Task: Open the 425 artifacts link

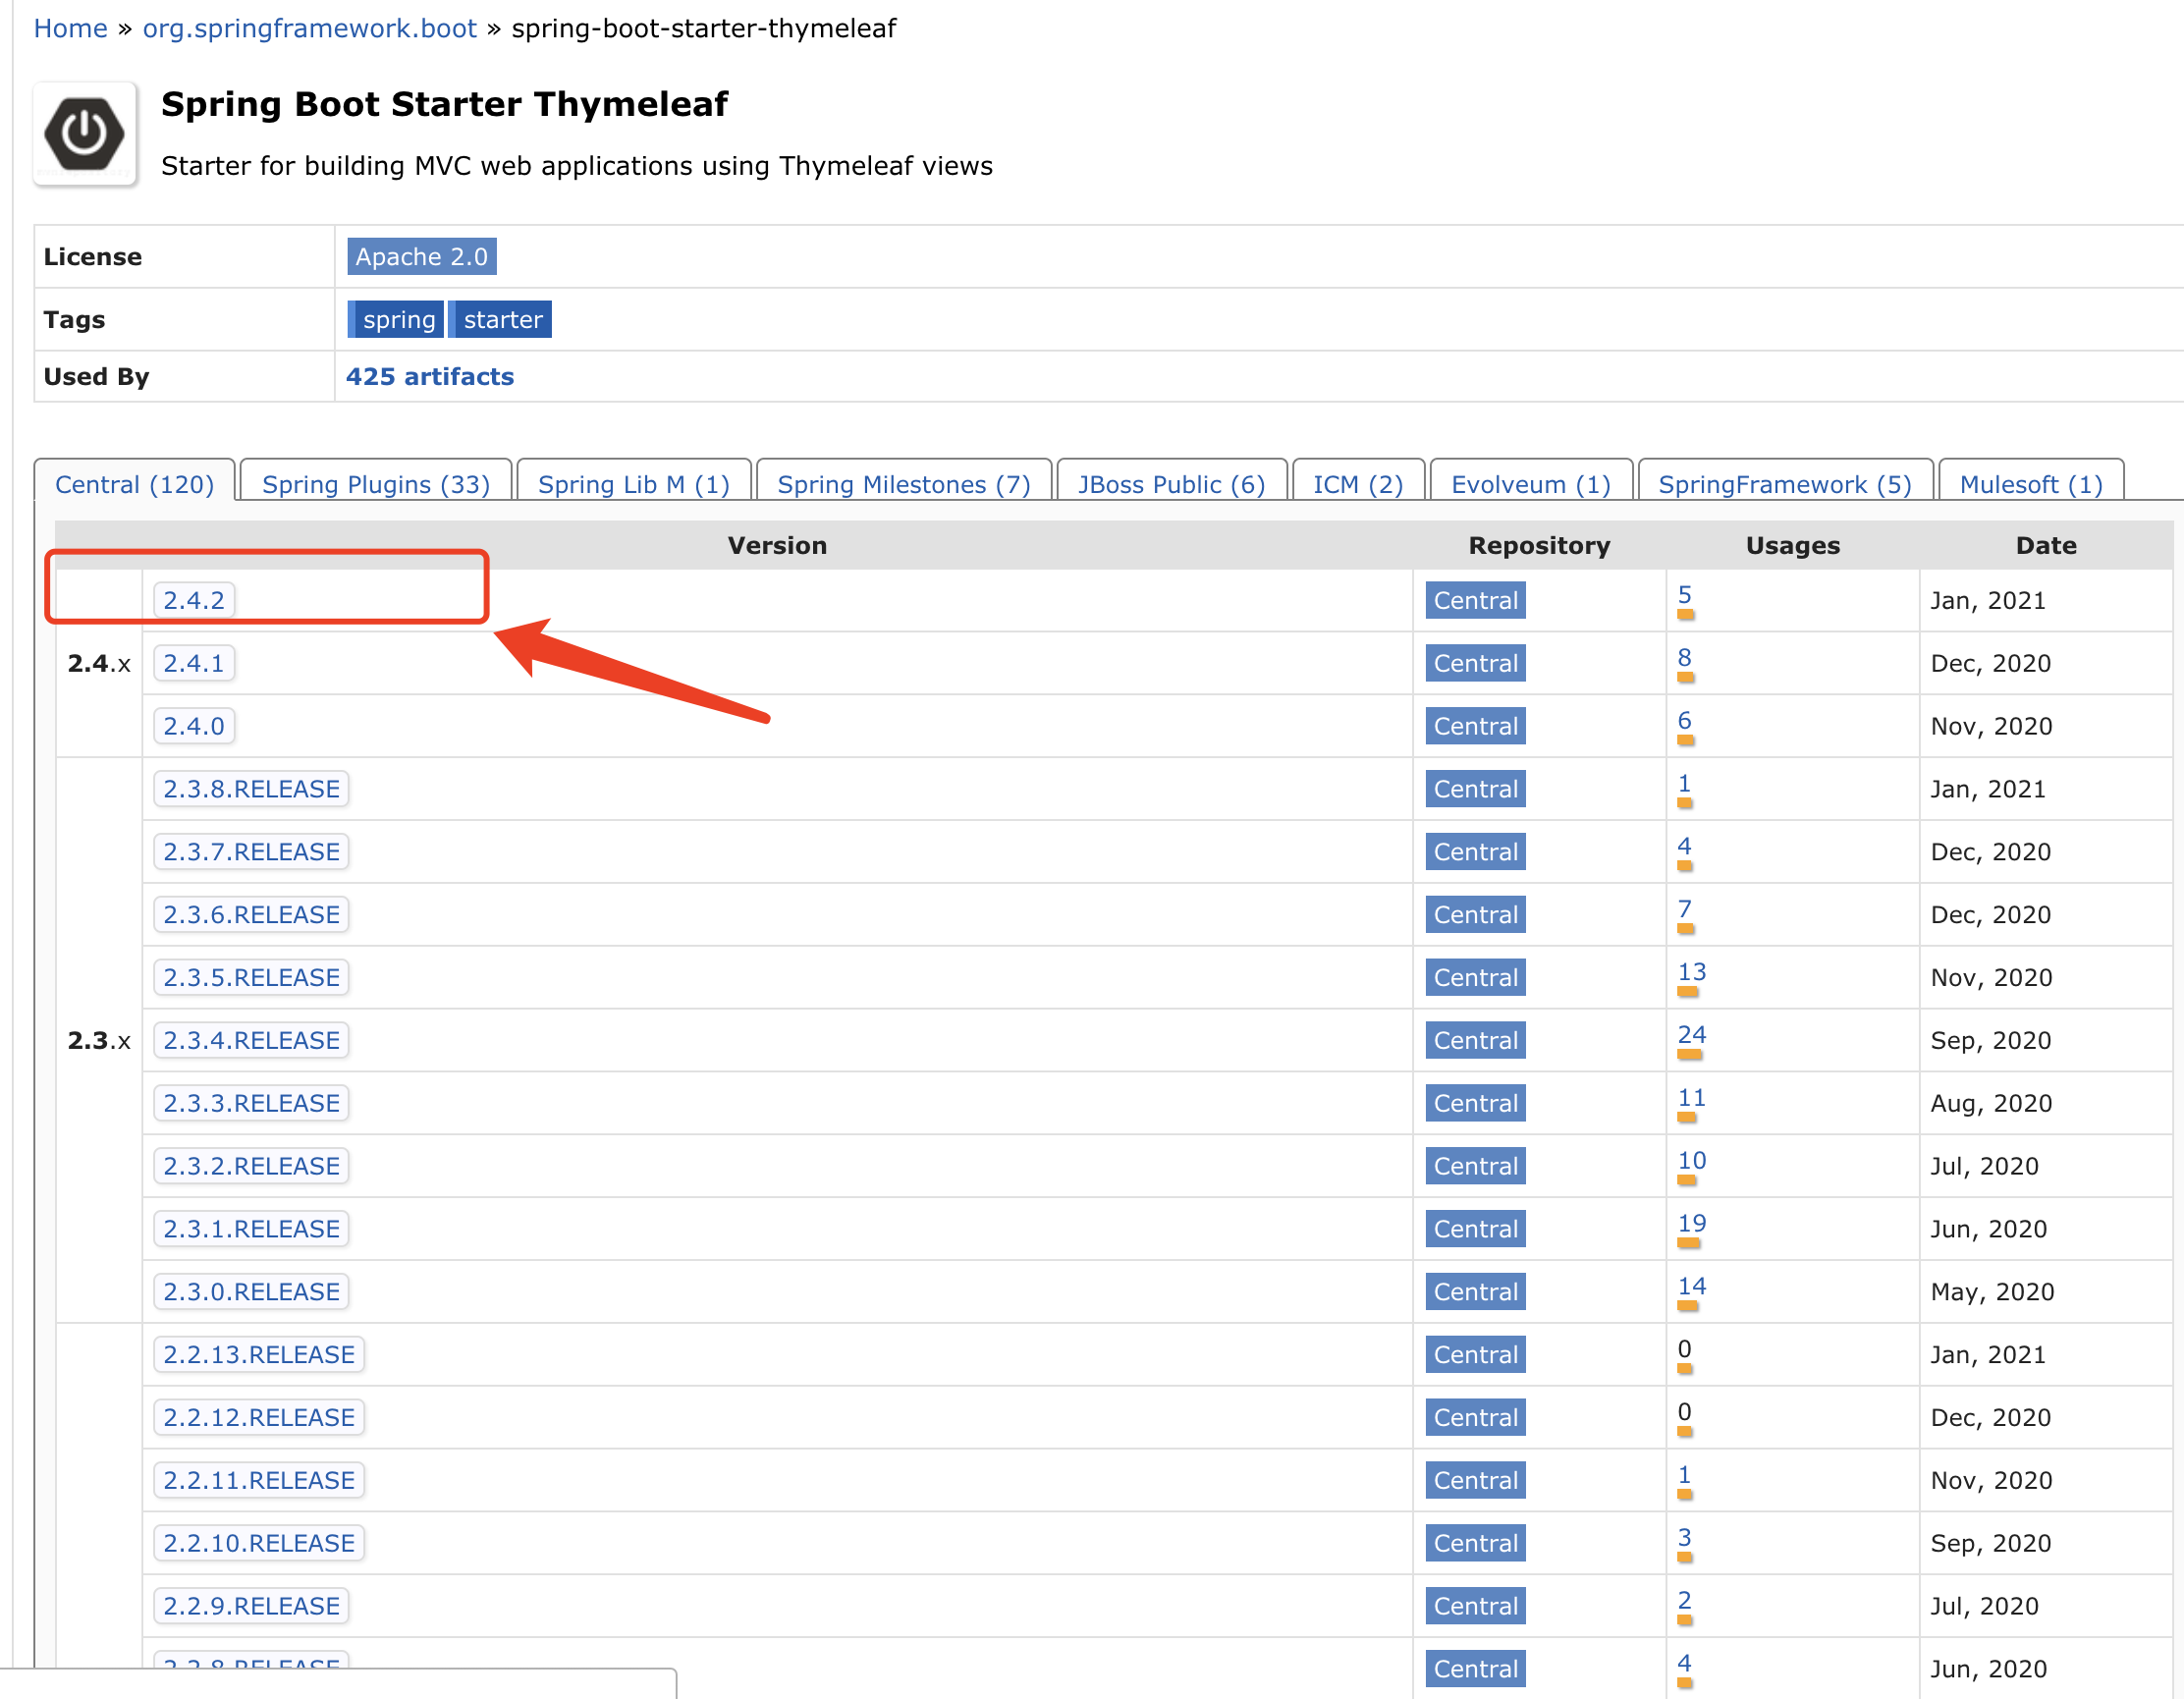Action: pos(429,377)
